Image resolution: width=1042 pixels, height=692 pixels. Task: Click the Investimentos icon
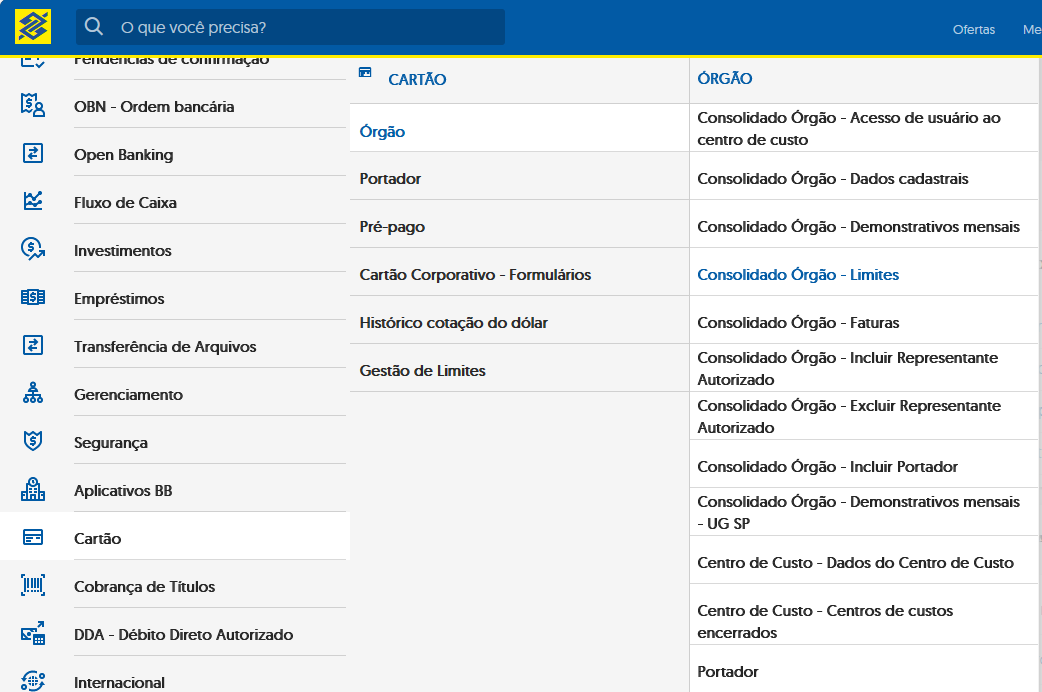click(33, 249)
